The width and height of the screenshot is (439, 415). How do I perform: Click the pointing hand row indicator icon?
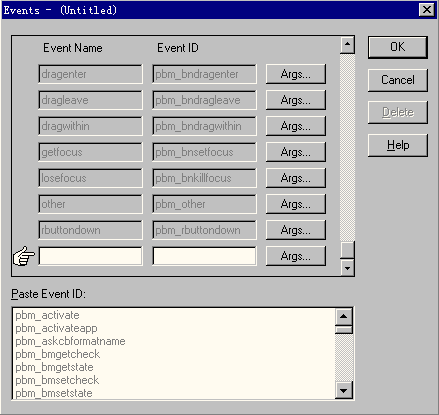tap(23, 256)
